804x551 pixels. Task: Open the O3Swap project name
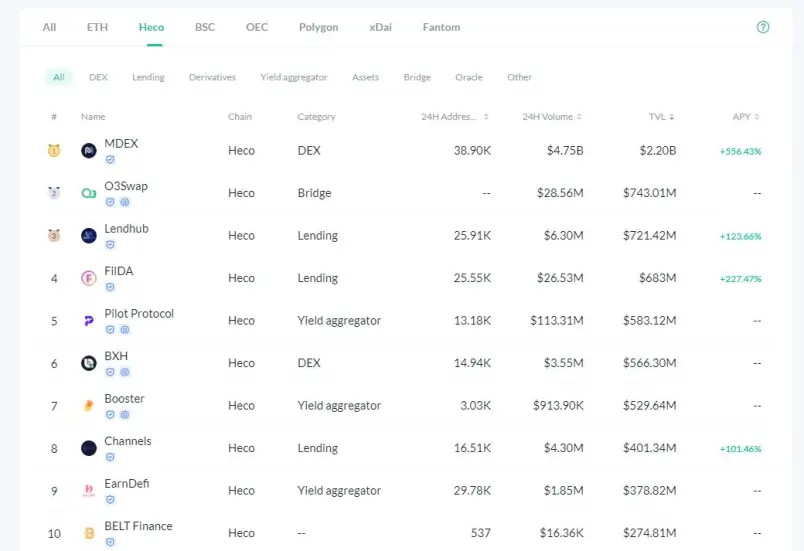tap(126, 186)
